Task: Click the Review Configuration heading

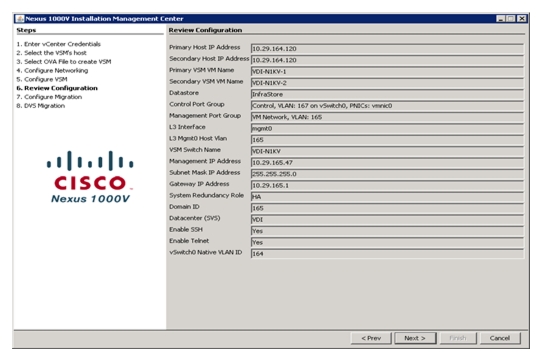Action: [x=205, y=30]
